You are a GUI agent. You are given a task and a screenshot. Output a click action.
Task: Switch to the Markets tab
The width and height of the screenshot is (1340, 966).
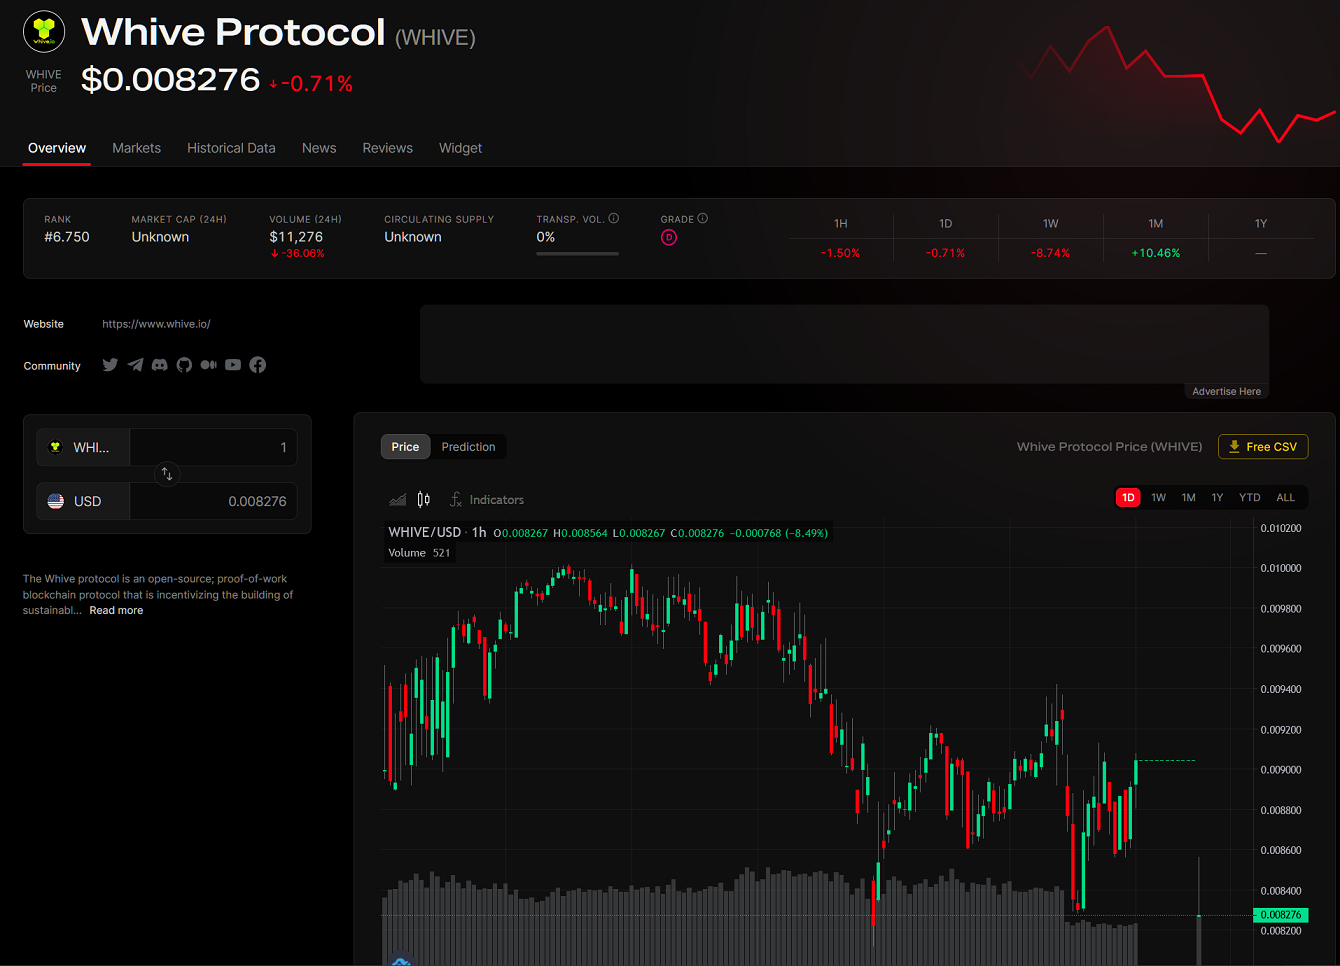pos(136,148)
